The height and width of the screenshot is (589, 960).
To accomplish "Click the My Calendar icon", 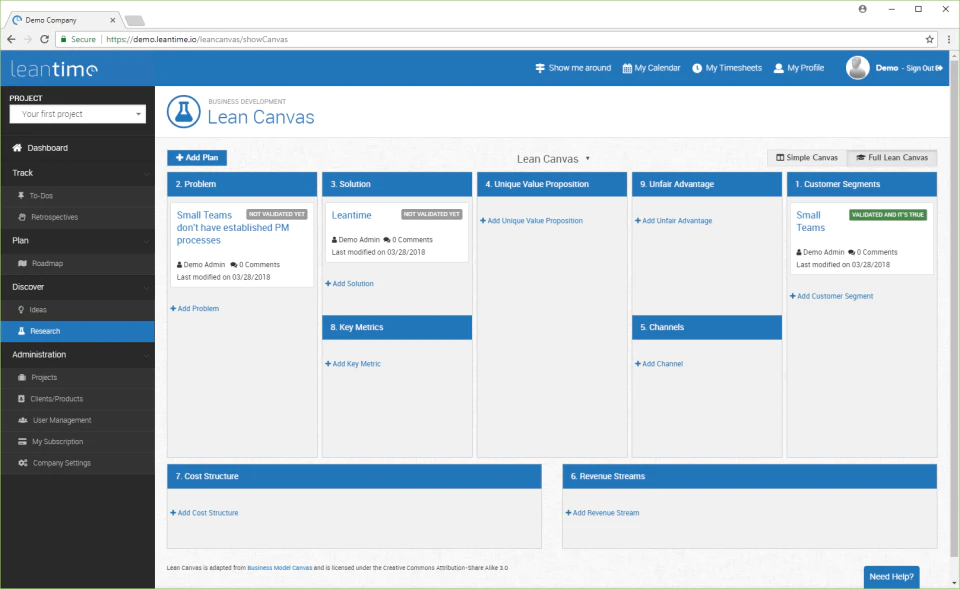I will (x=627, y=68).
